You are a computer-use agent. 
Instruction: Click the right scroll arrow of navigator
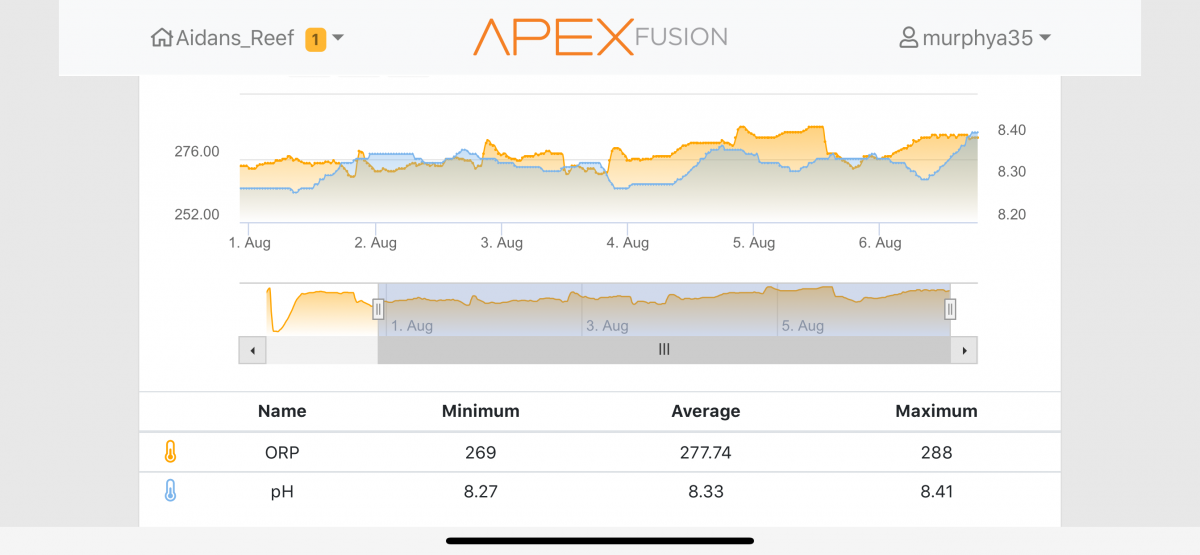(x=964, y=350)
